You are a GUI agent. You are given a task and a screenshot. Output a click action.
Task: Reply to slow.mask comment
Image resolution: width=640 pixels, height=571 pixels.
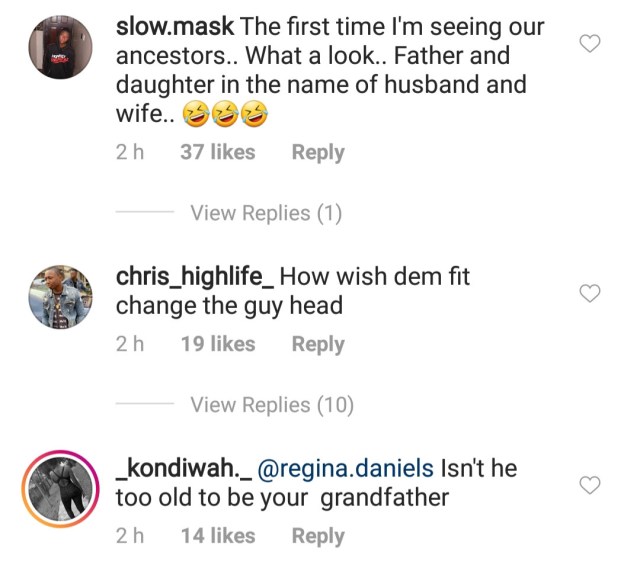tap(318, 153)
